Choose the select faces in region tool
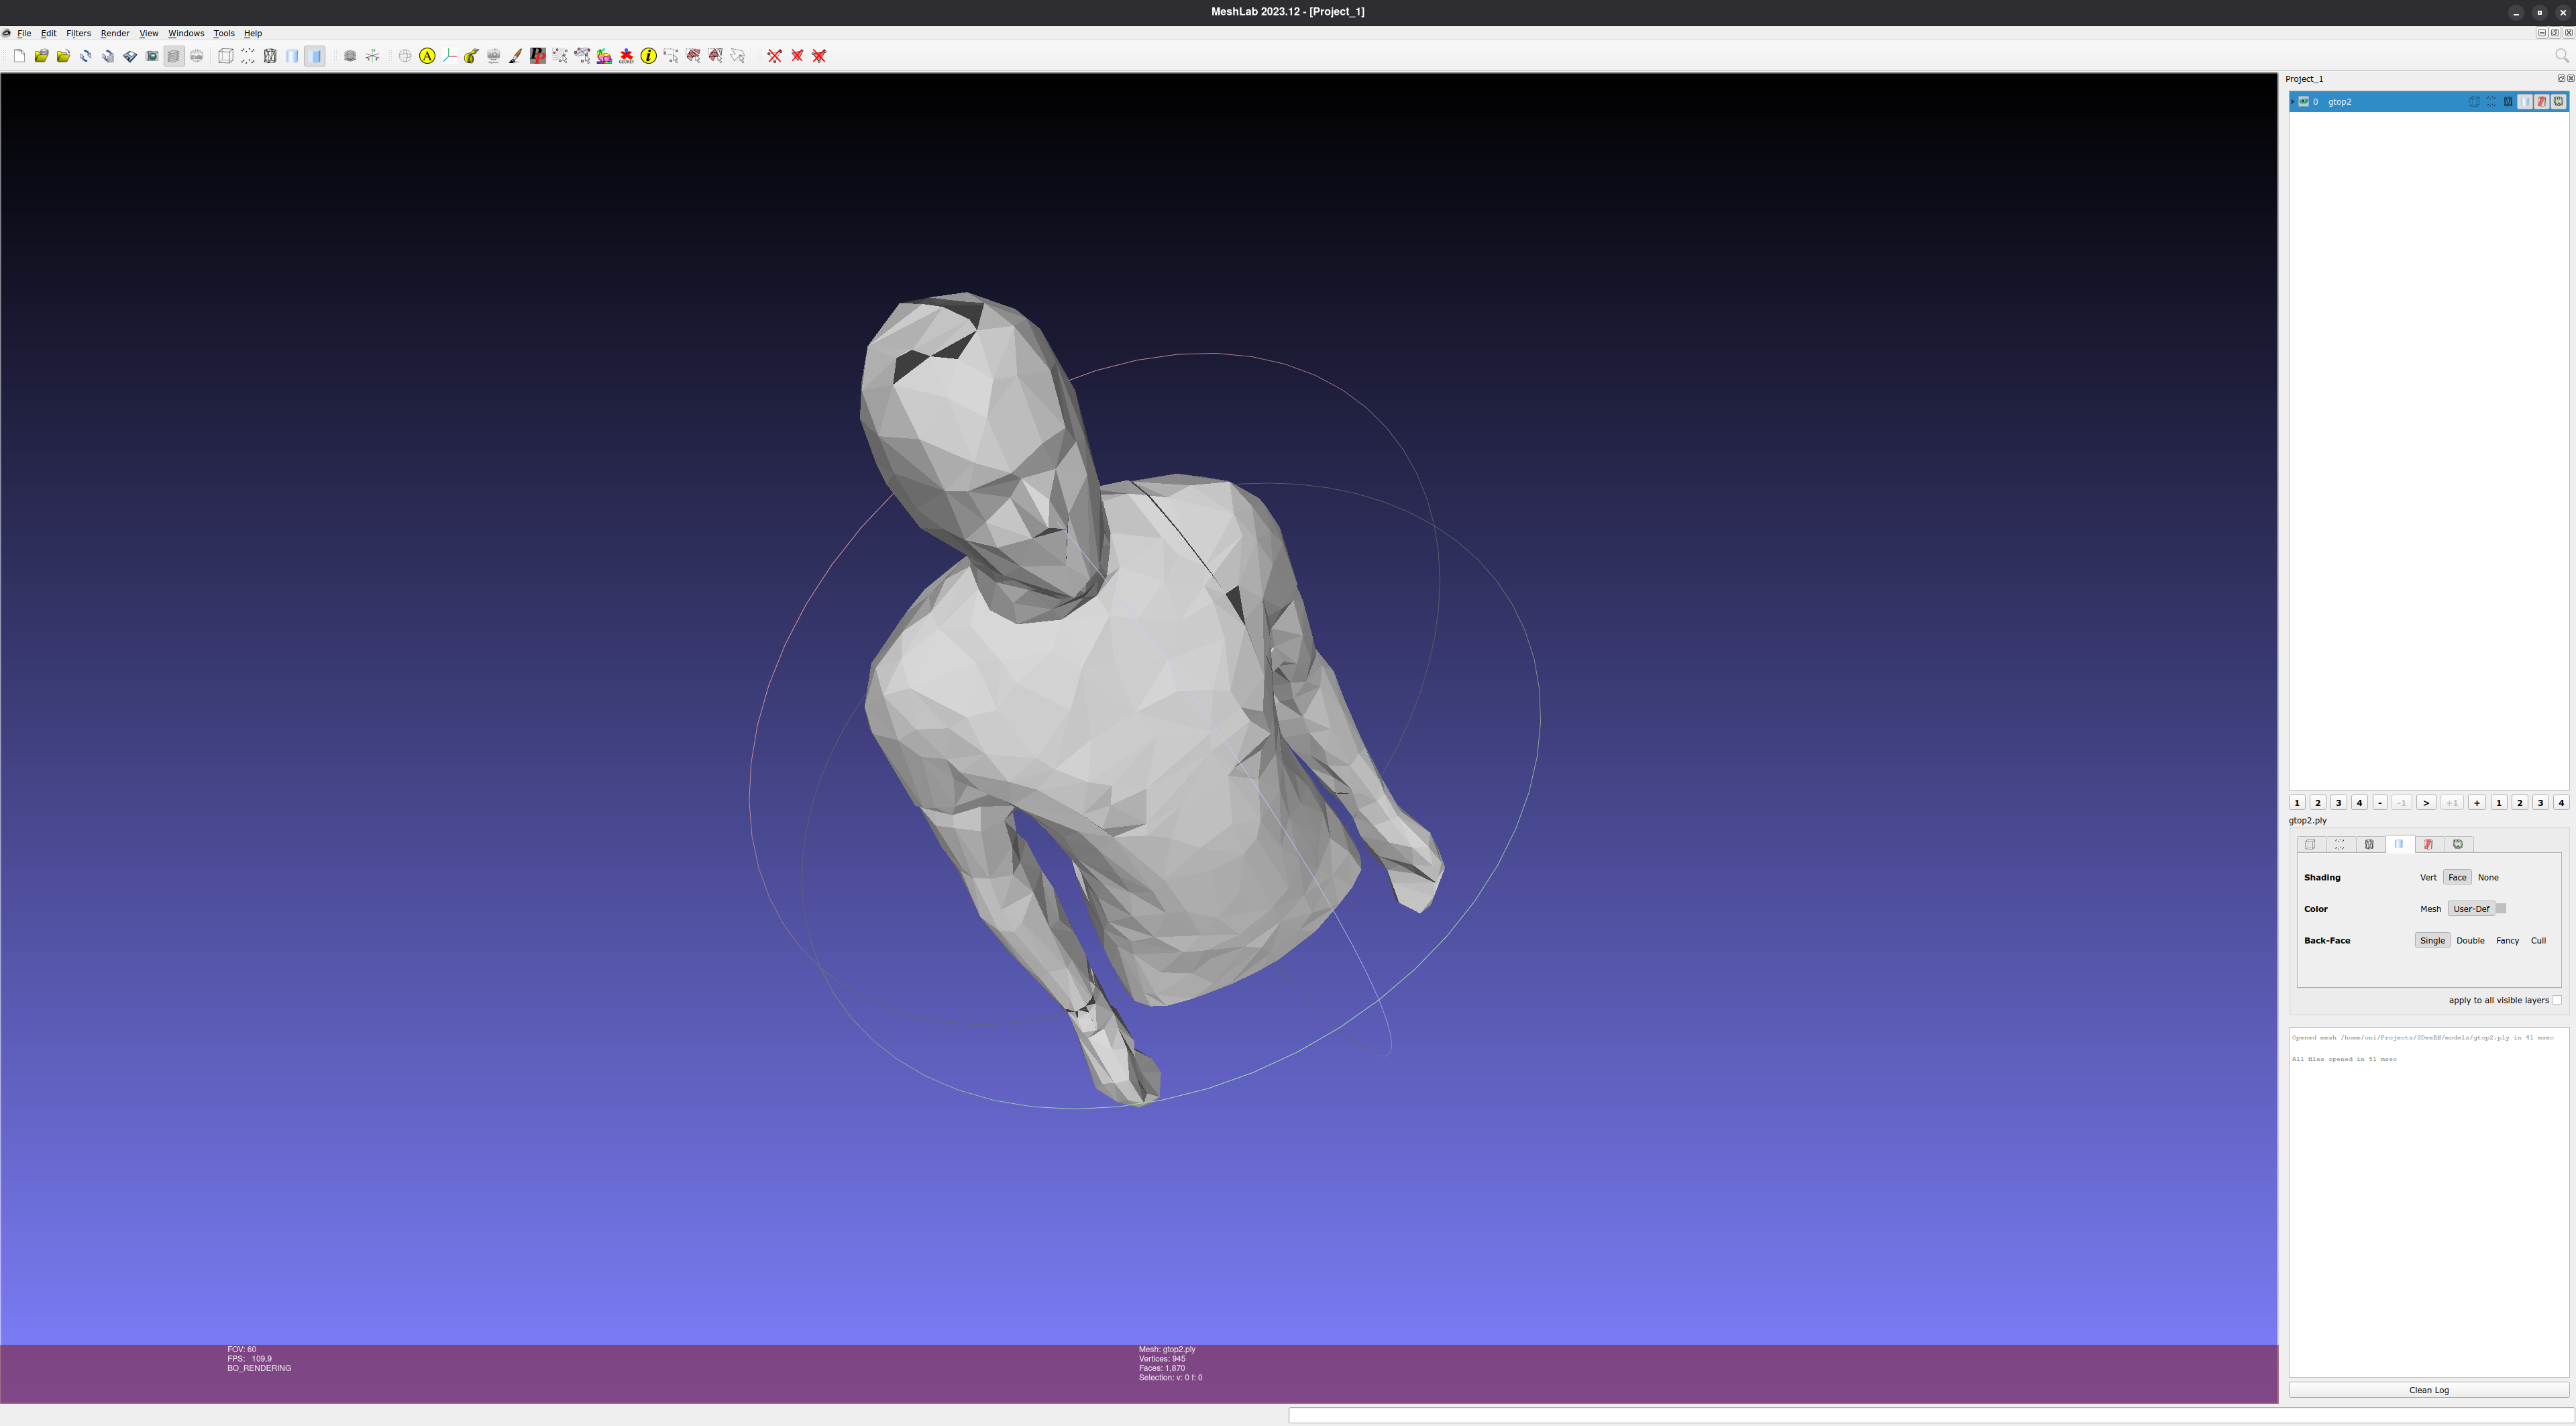This screenshot has width=2576, height=1426. [693, 56]
